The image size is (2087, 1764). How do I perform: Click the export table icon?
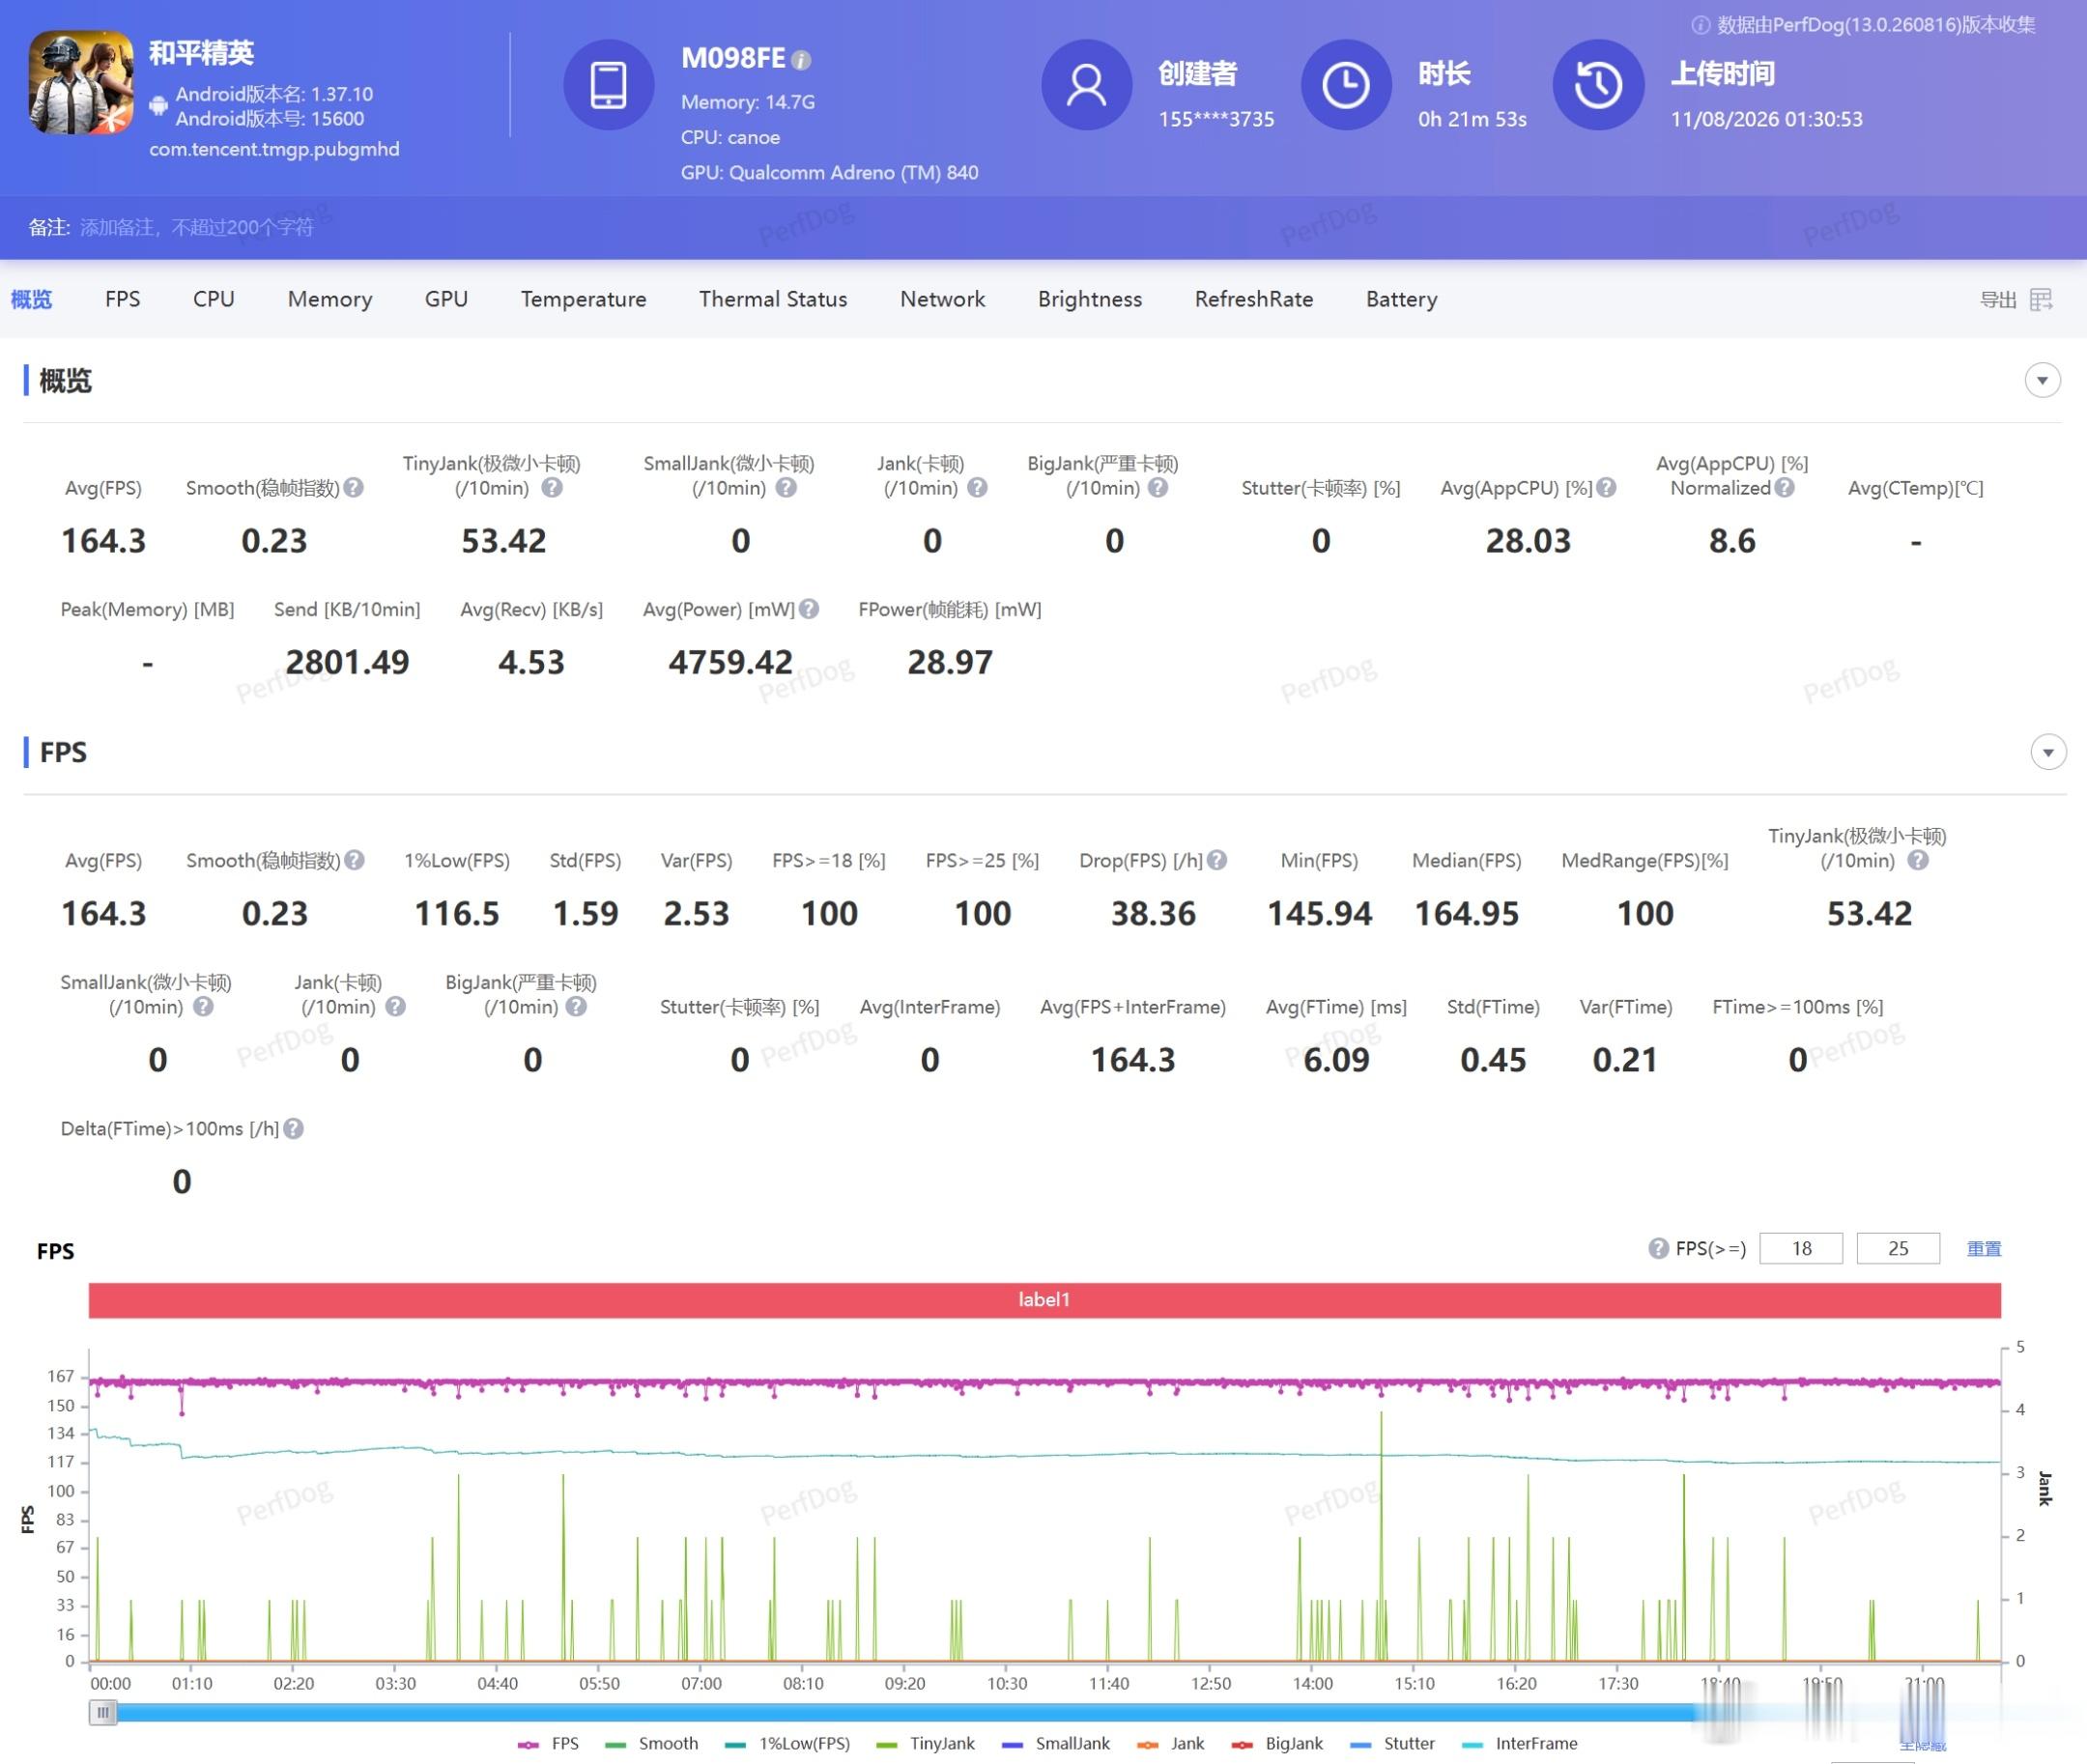tap(2041, 299)
